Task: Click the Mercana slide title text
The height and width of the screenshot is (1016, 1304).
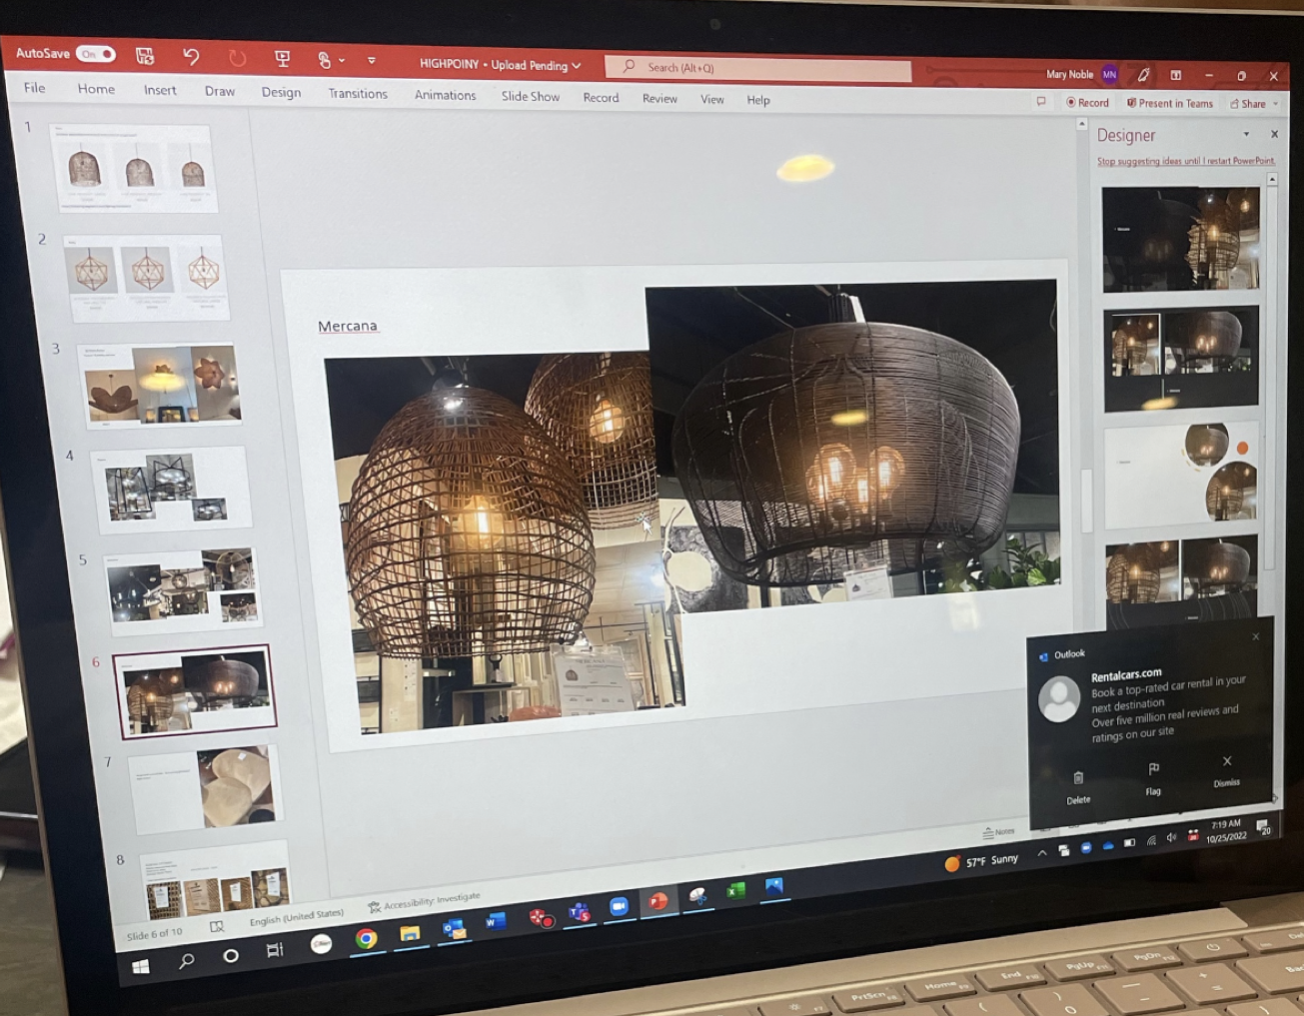Action: click(x=347, y=325)
